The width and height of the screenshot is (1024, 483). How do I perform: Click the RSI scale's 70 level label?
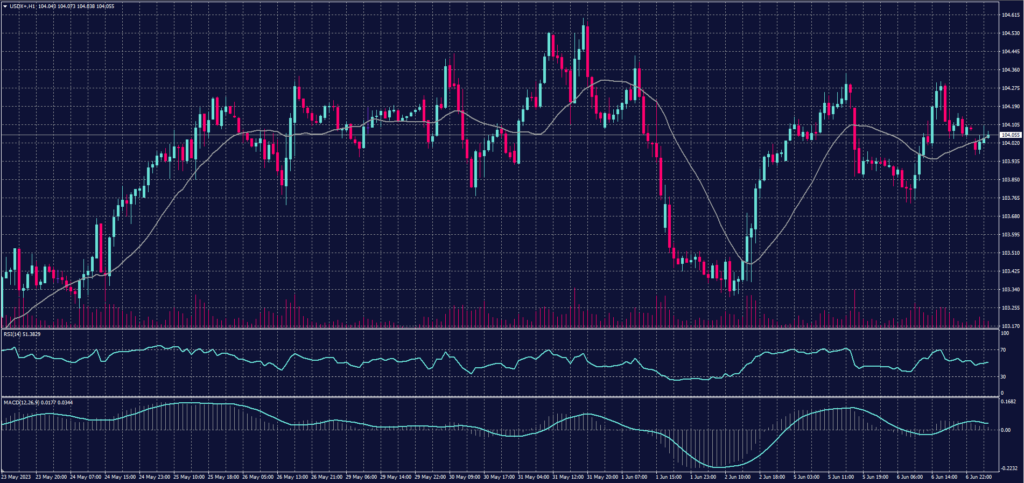[x=1005, y=352]
